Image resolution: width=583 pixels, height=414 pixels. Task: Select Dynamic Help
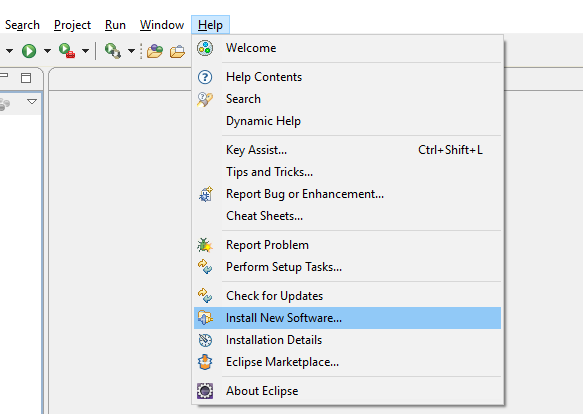[347, 121]
